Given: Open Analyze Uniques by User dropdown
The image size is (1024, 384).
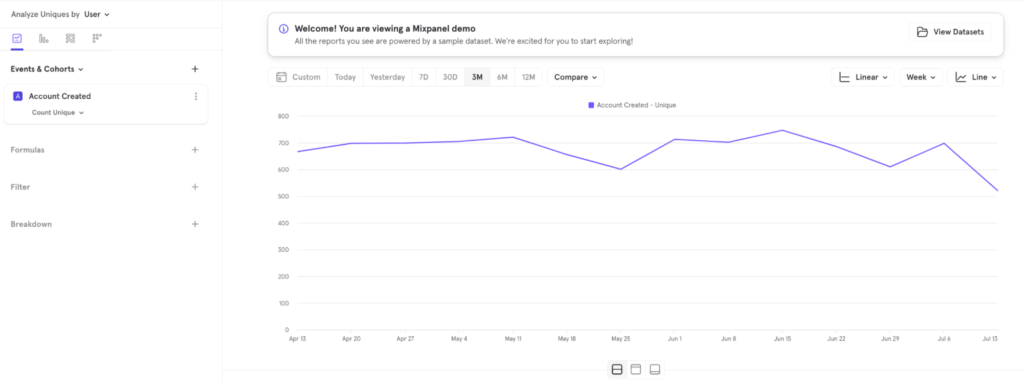Looking at the screenshot, I should click(97, 14).
